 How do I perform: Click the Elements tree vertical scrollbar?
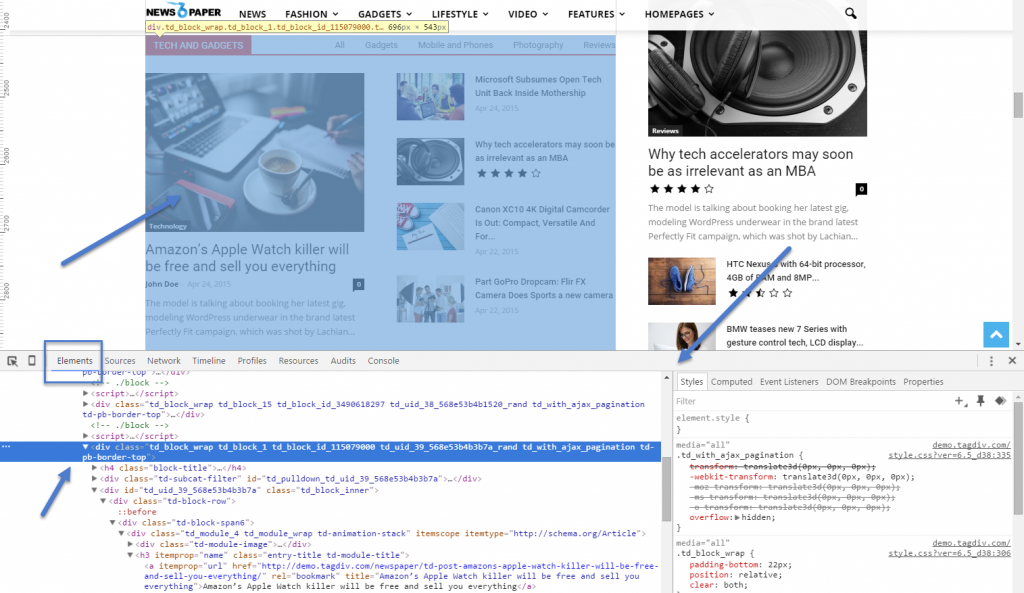[x=666, y=490]
